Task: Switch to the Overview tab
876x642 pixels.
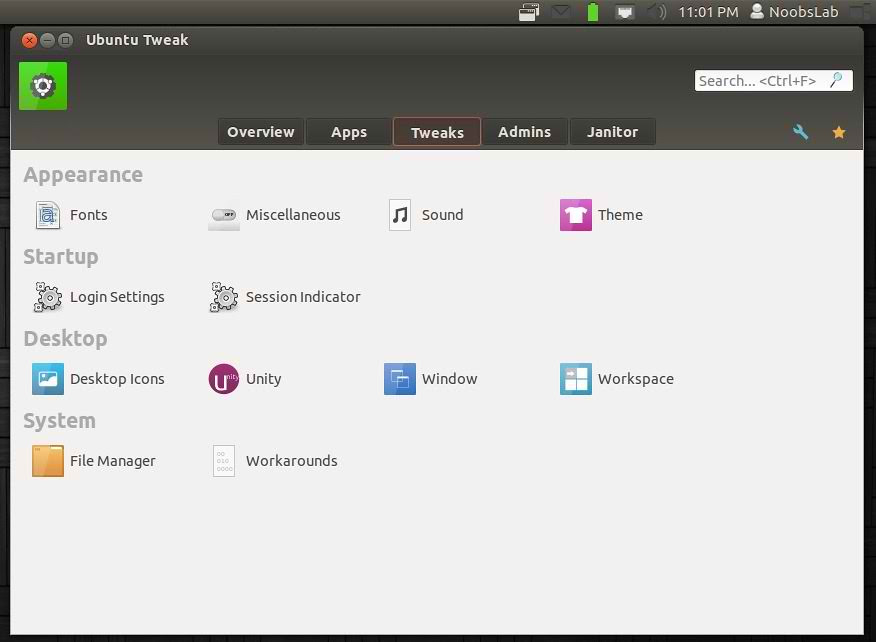Action: (261, 132)
